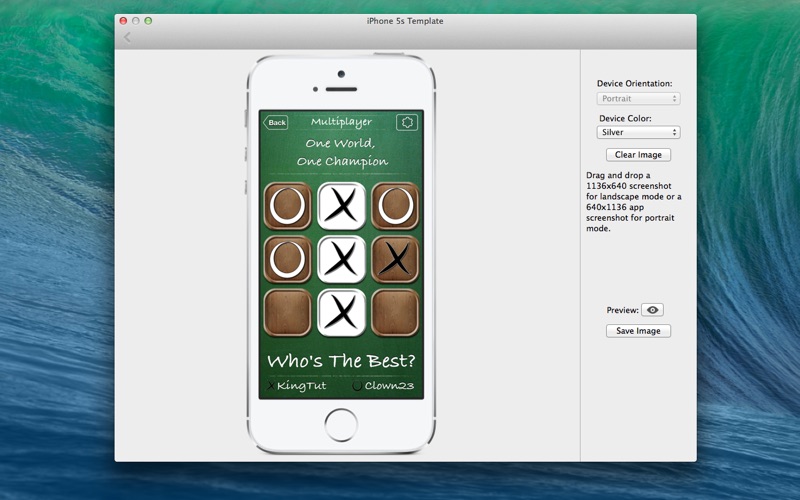Click the iPhone home button on the template

341,425
